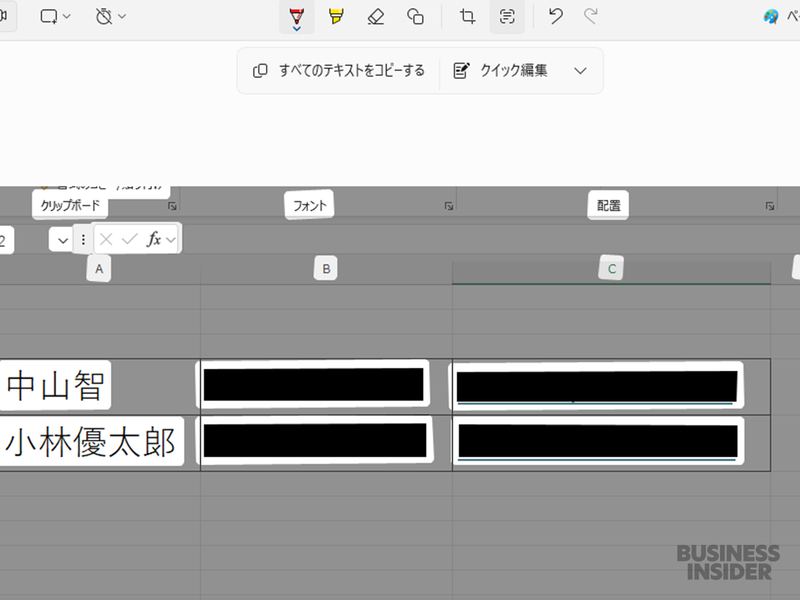Toggle the text actions tool
The width and height of the screenshot is (800, 600).
click(507, 16)
